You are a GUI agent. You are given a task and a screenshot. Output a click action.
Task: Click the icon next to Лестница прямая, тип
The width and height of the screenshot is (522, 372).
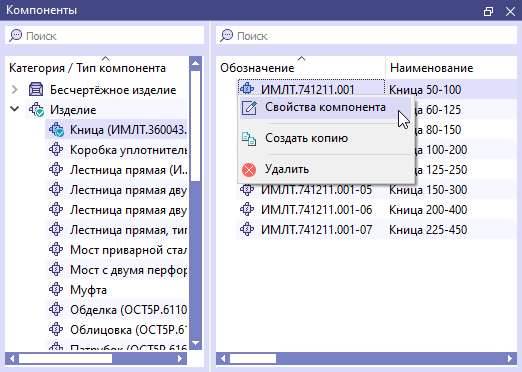tap(56, 229)
